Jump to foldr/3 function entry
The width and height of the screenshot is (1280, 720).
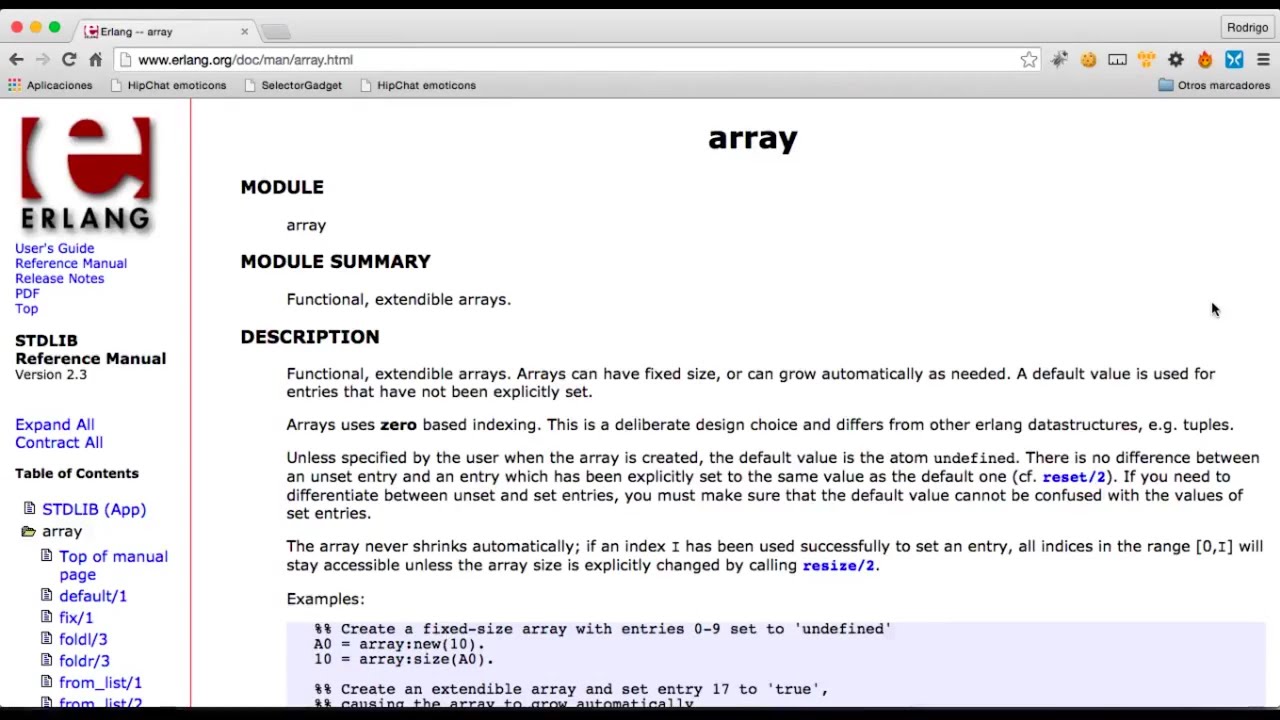[x=84, y=661]
